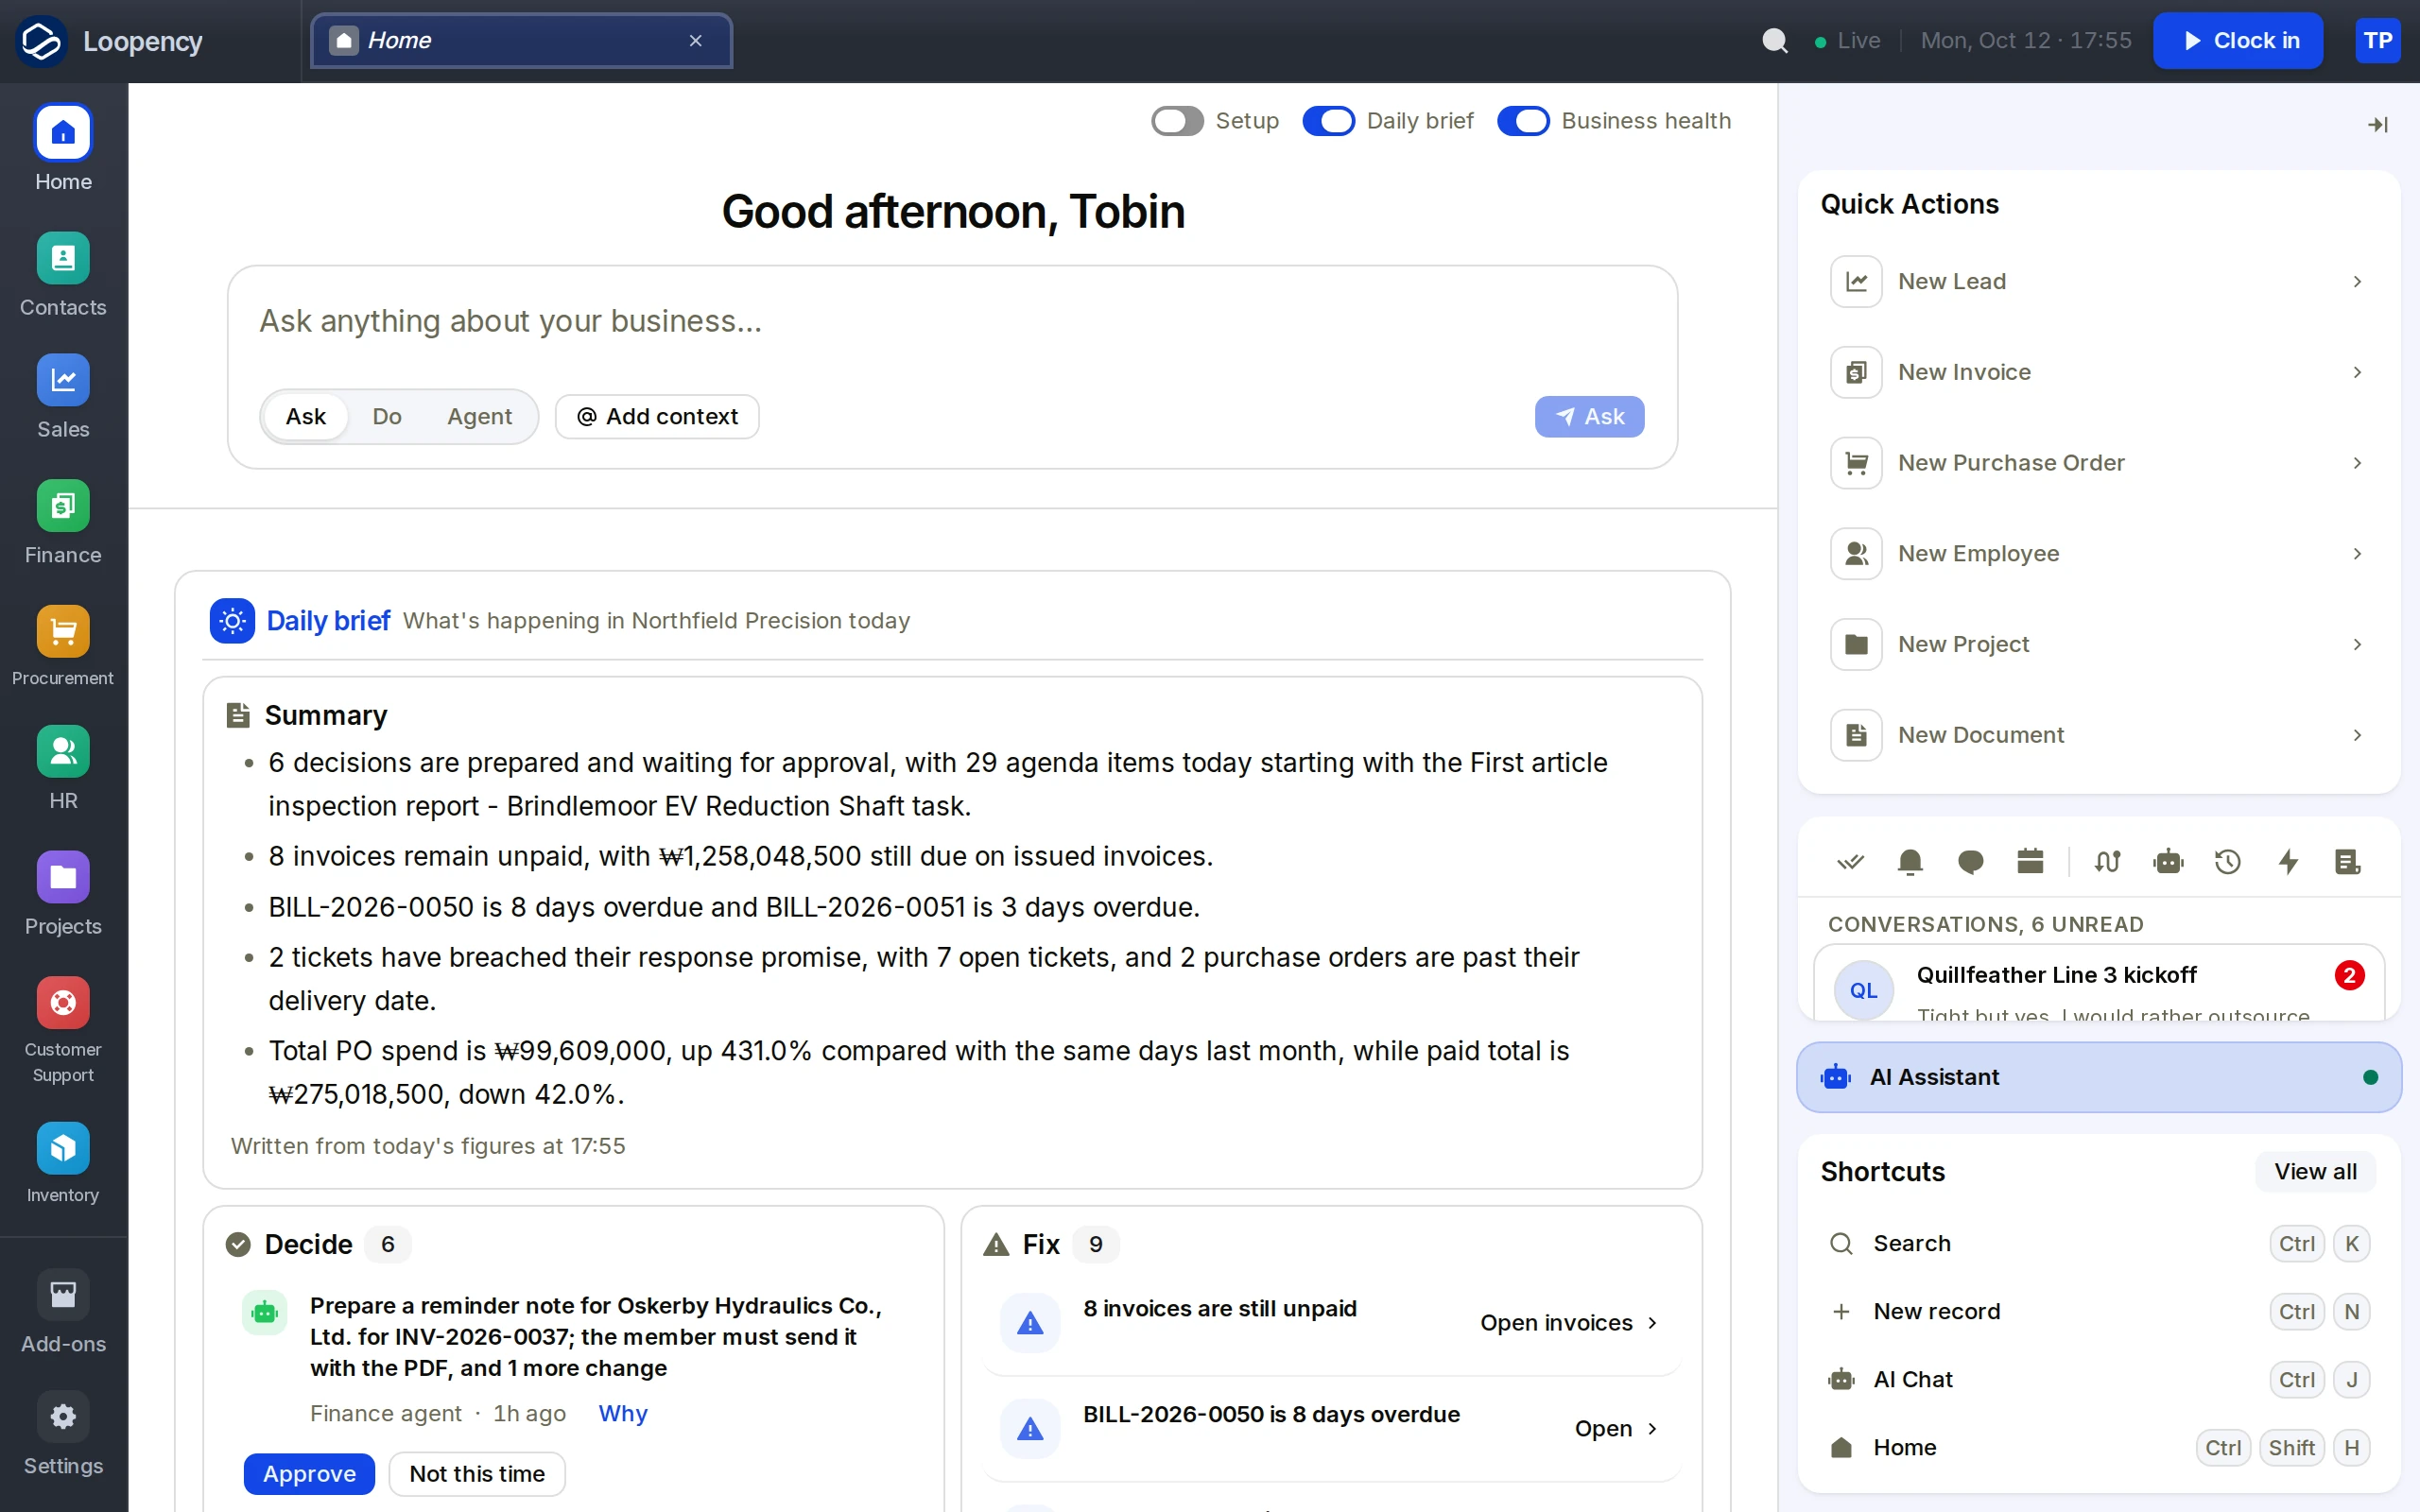
Task: Click View all shortcuts
Action: tap(2315, 1171)
